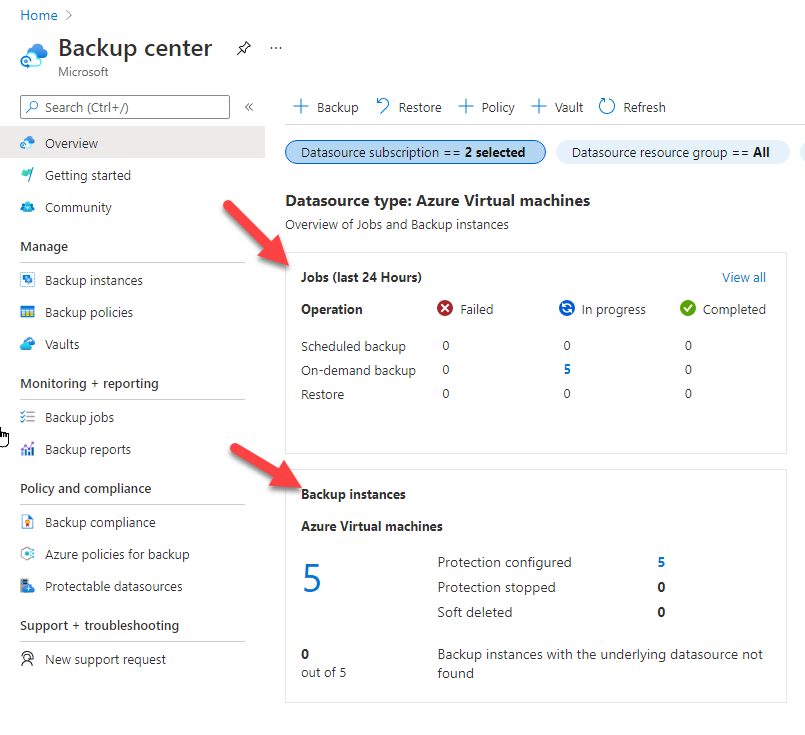Click the Community people icon
This screenshot has height=735, width=805.
pyautogui.click(x=27, y=207)
